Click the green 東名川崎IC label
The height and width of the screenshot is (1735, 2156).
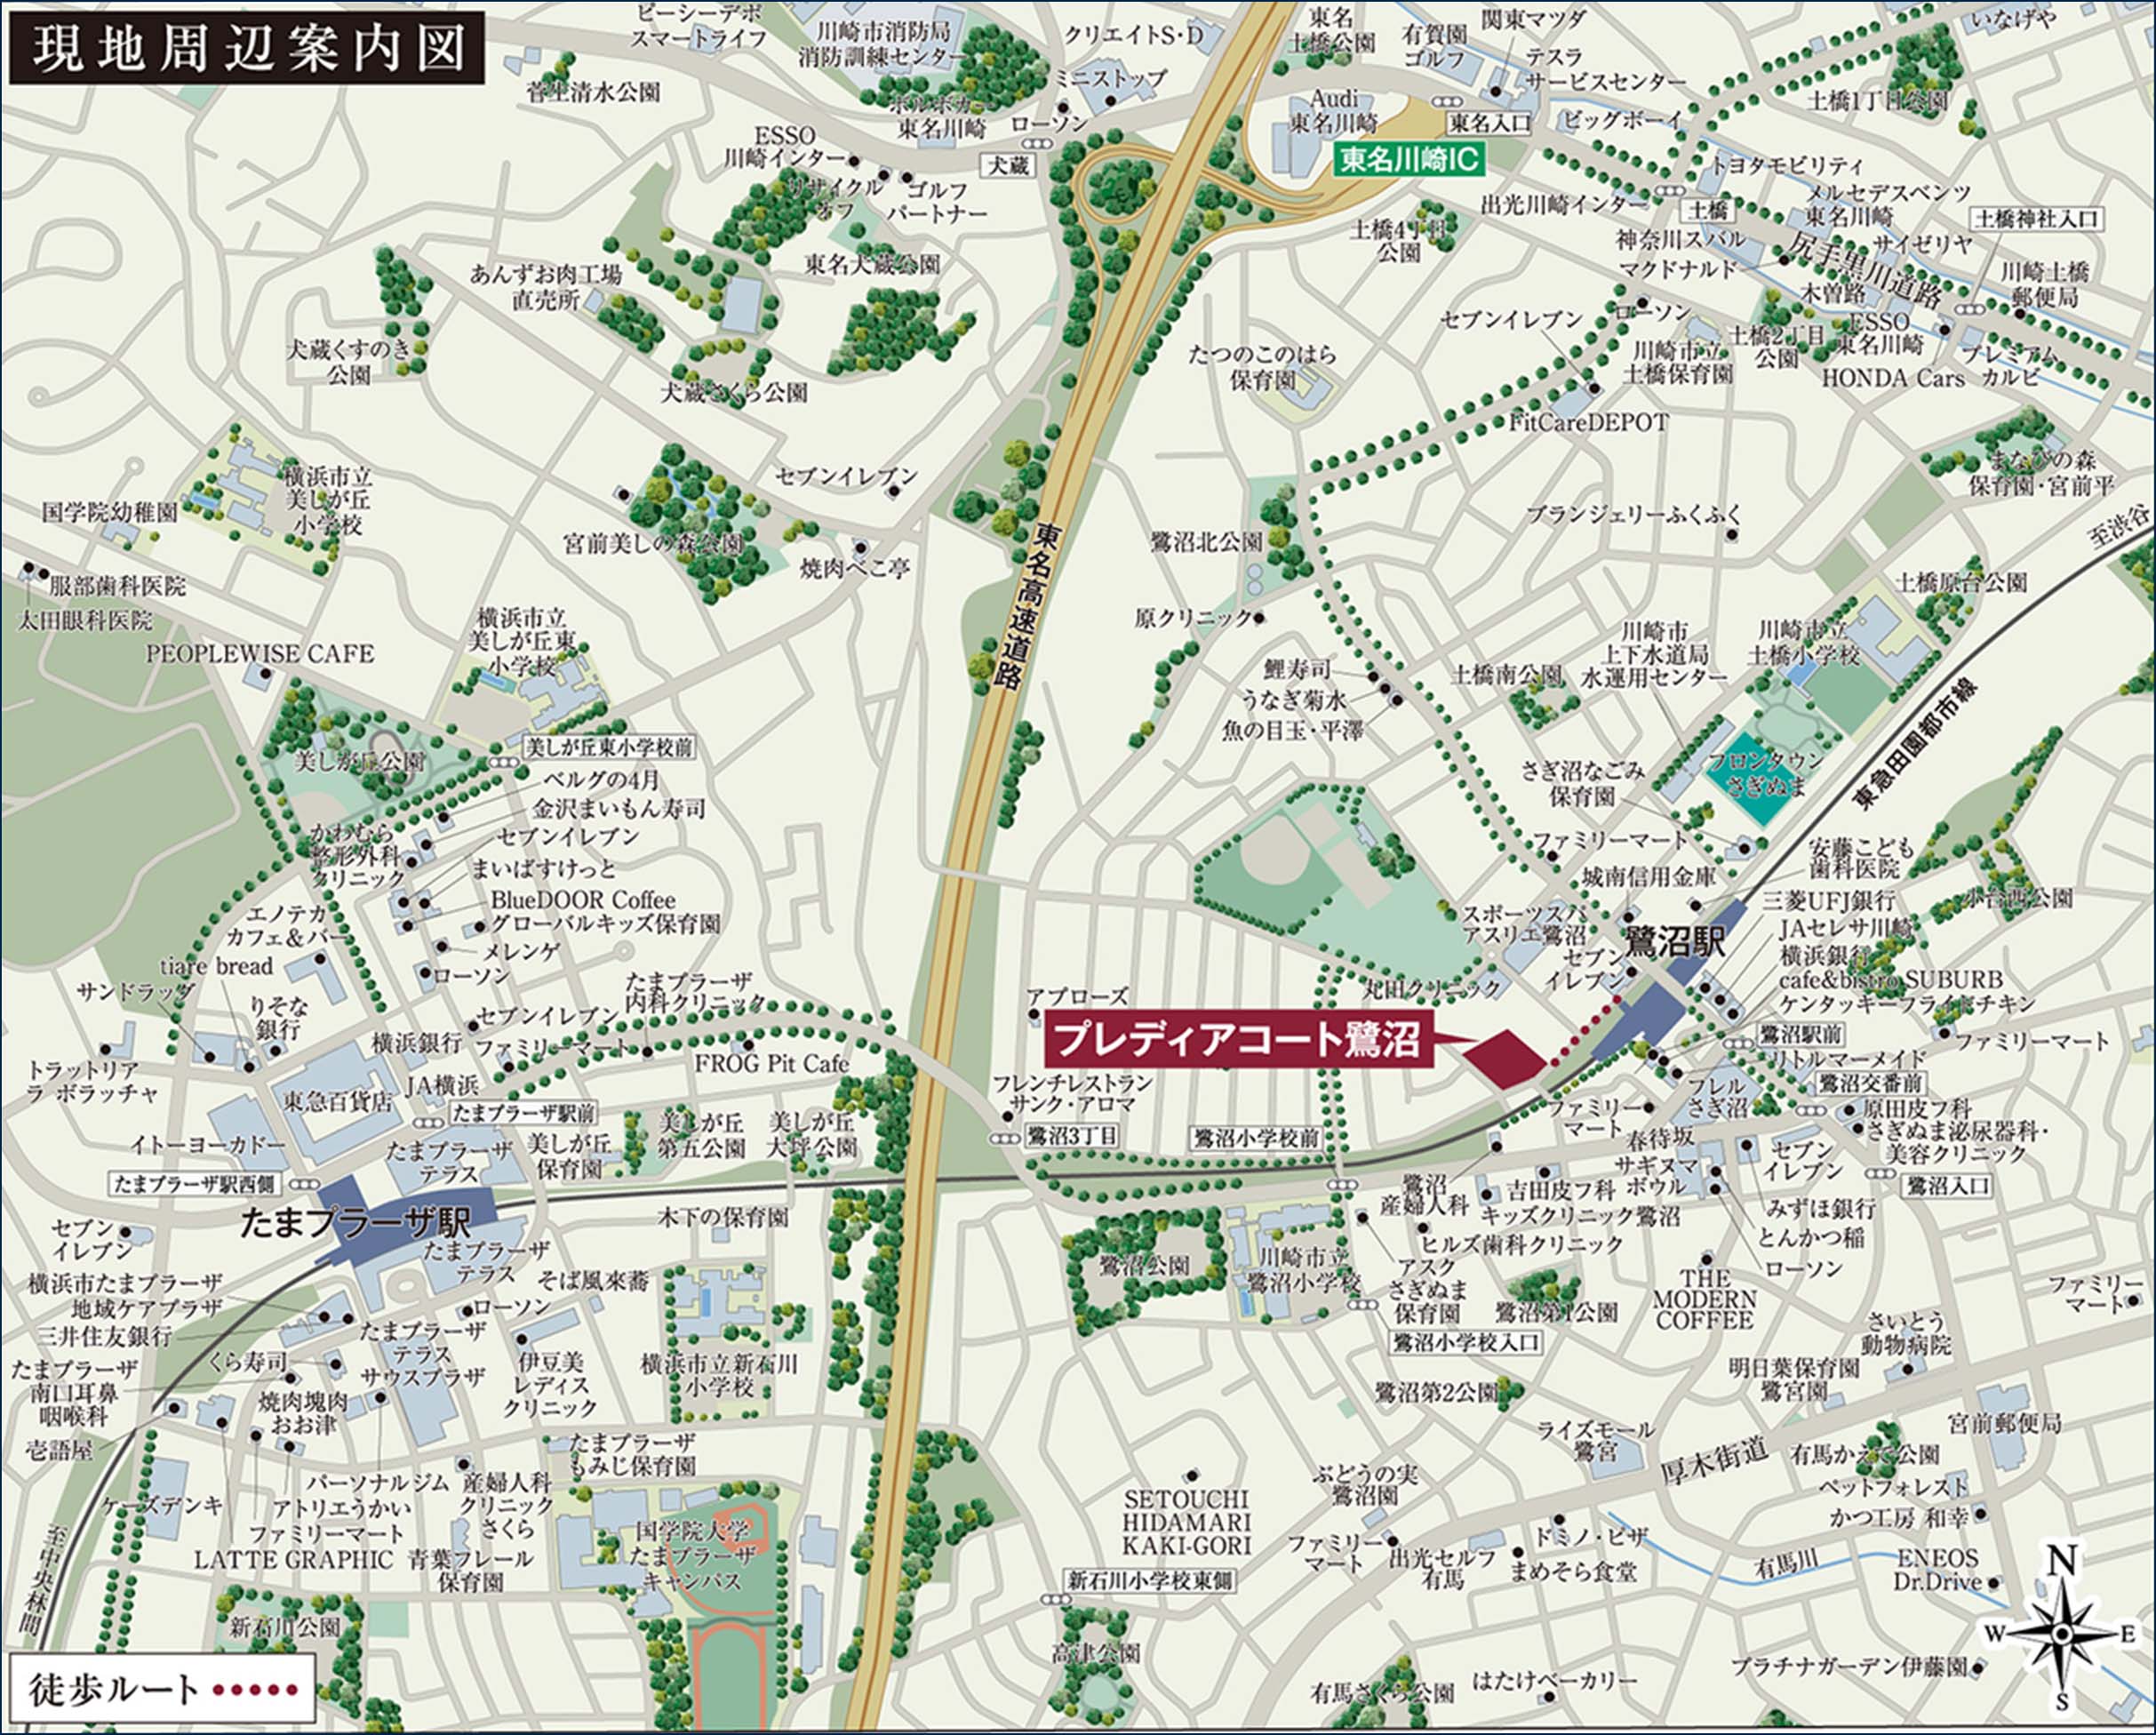click(x=1410, y=160)
